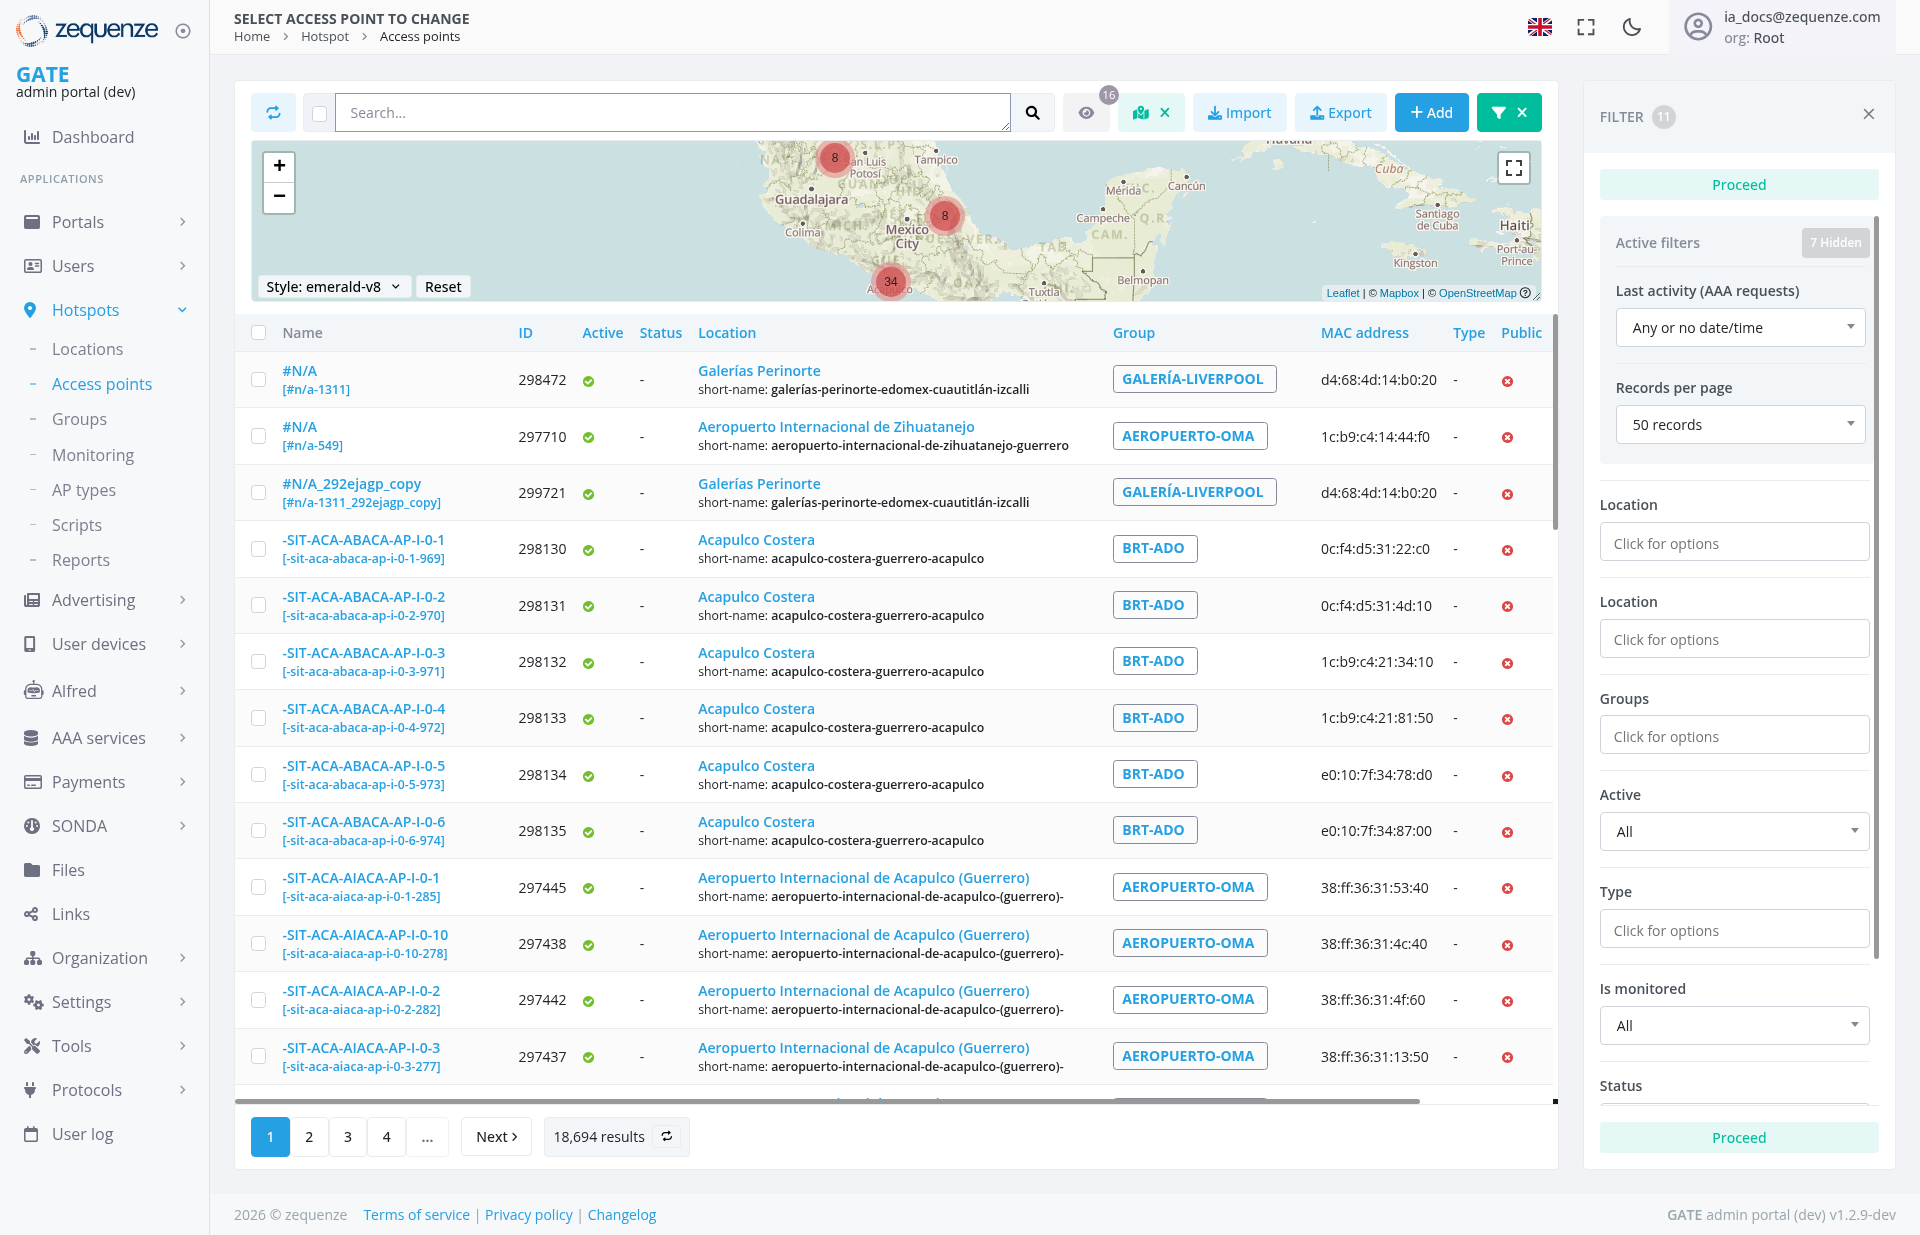Select Groups in the Hotspots sidebar menu
Image resolution: width=1920 pixels, height=1235 pixels.
click(x=79, y=419)
